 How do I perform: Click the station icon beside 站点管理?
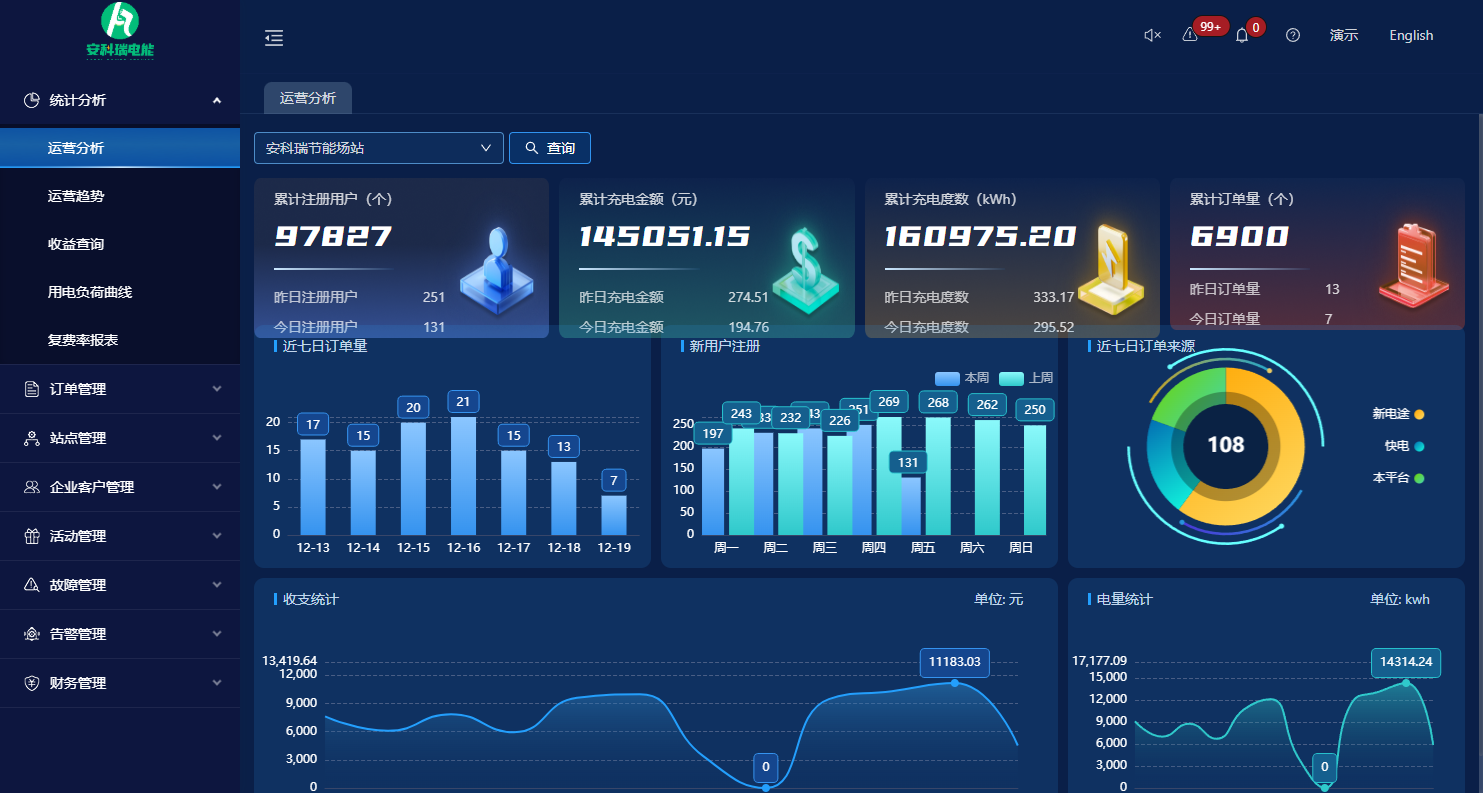pyautogui.click(x=32, y=438)
